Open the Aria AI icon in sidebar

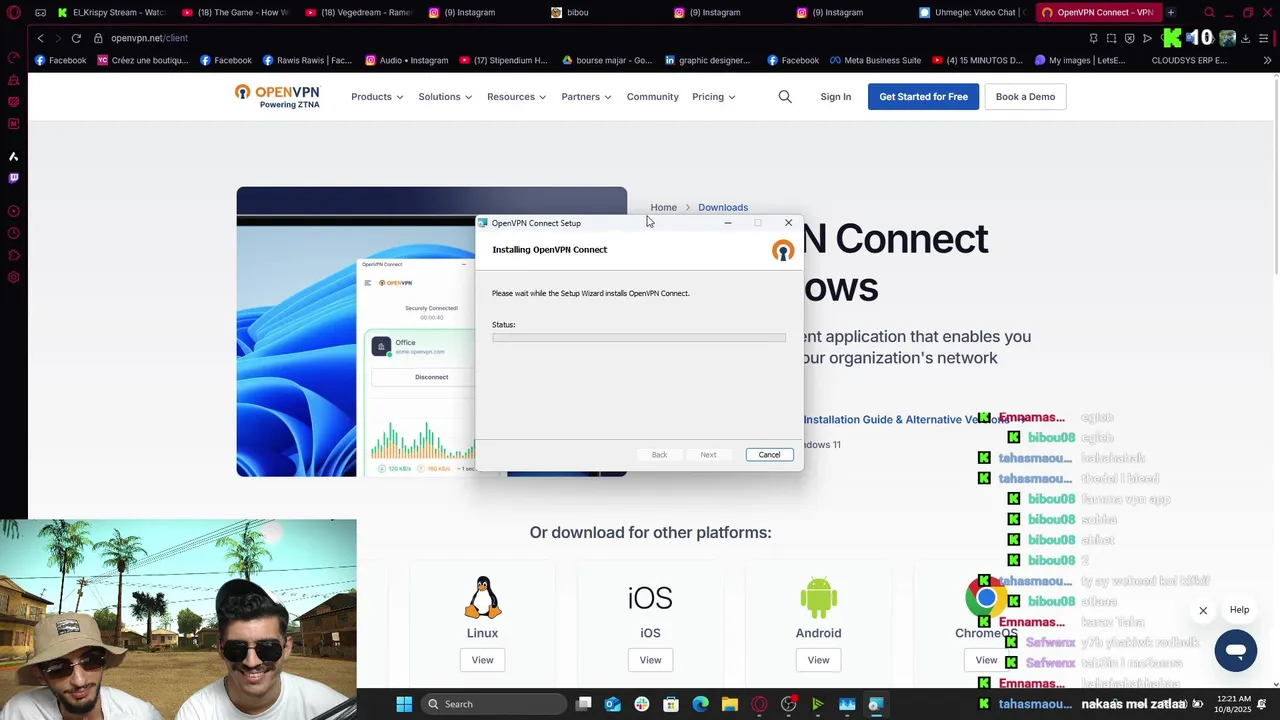pos(13,156)
